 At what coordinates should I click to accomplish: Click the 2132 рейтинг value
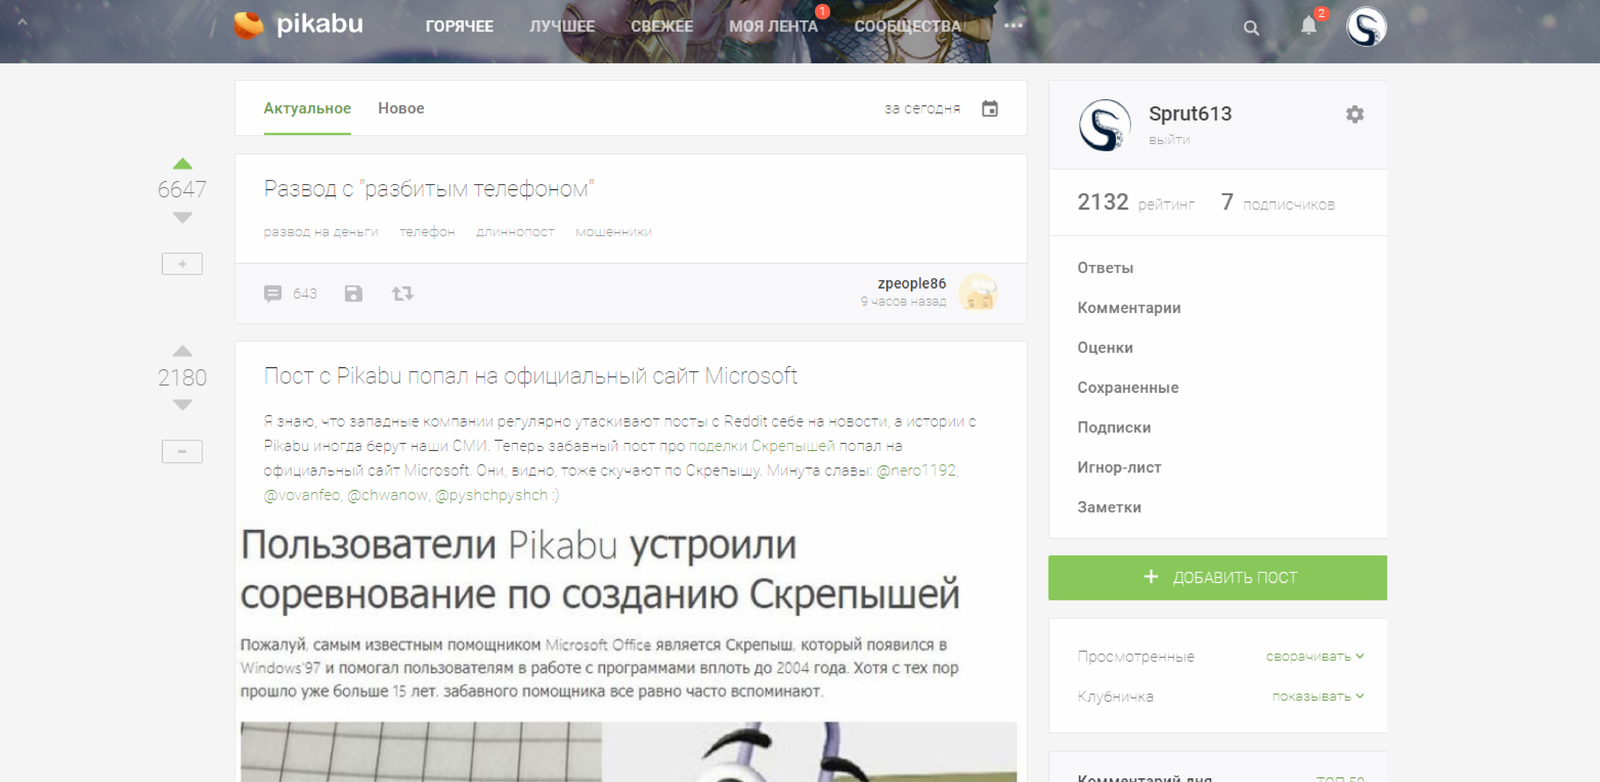1136,202
